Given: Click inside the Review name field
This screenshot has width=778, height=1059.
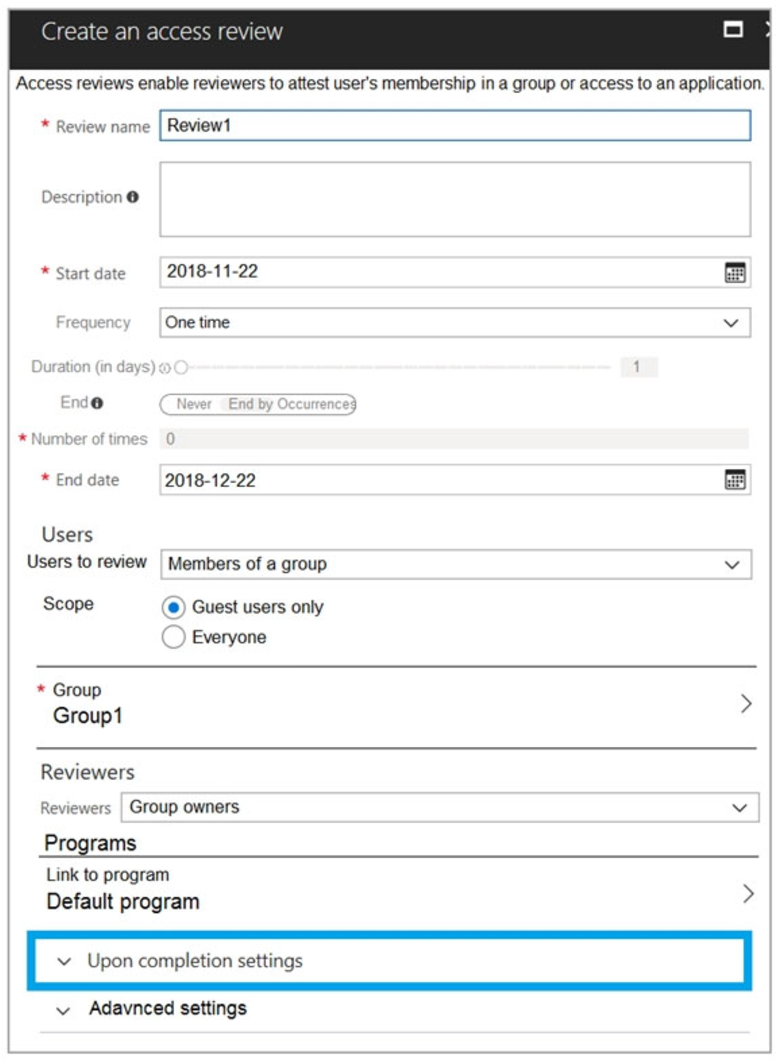Looking at the screenshot, I should [450, 124].
